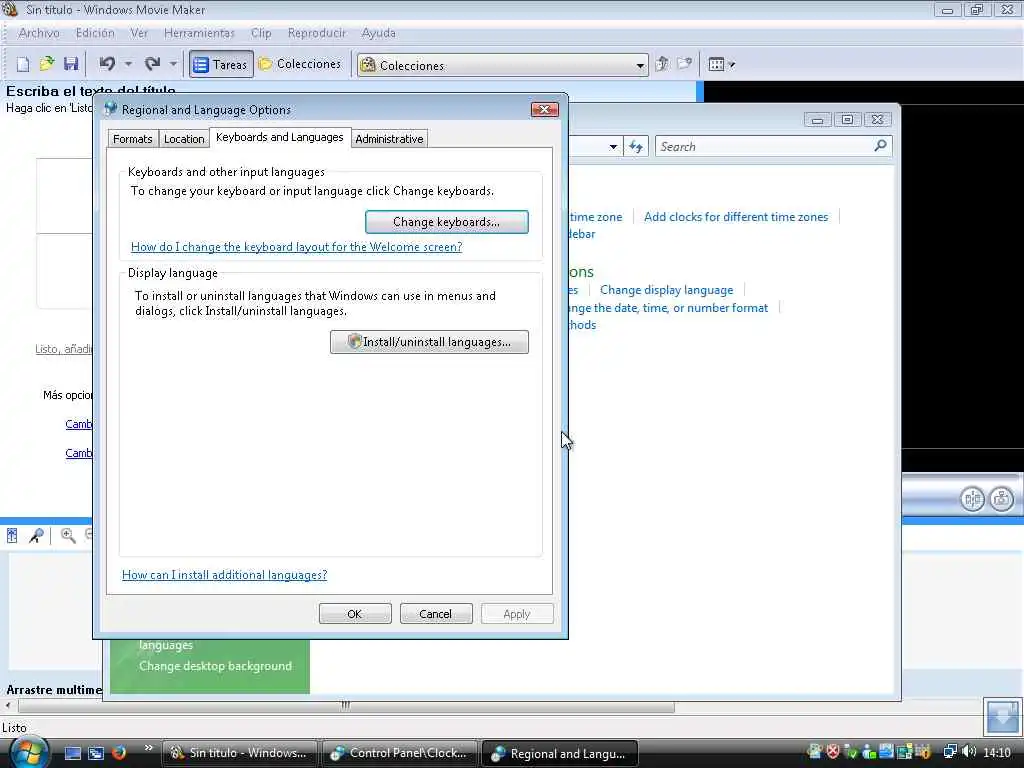Undo last action in Movie Maker

(x=107, y=64)
